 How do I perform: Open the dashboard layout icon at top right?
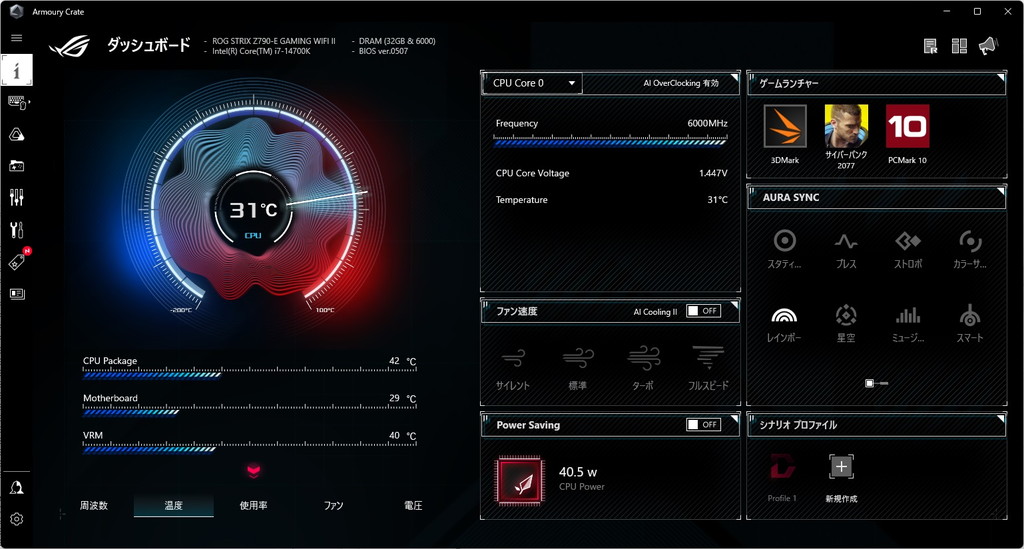click(959, 46)
